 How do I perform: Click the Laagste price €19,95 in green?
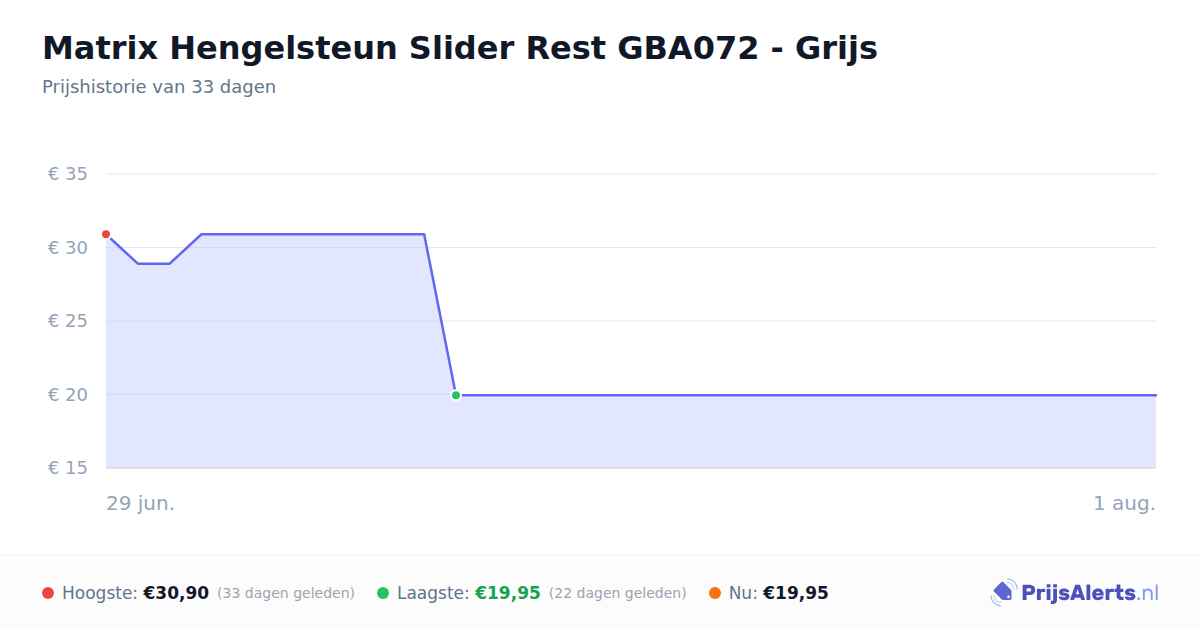[508, 593]
